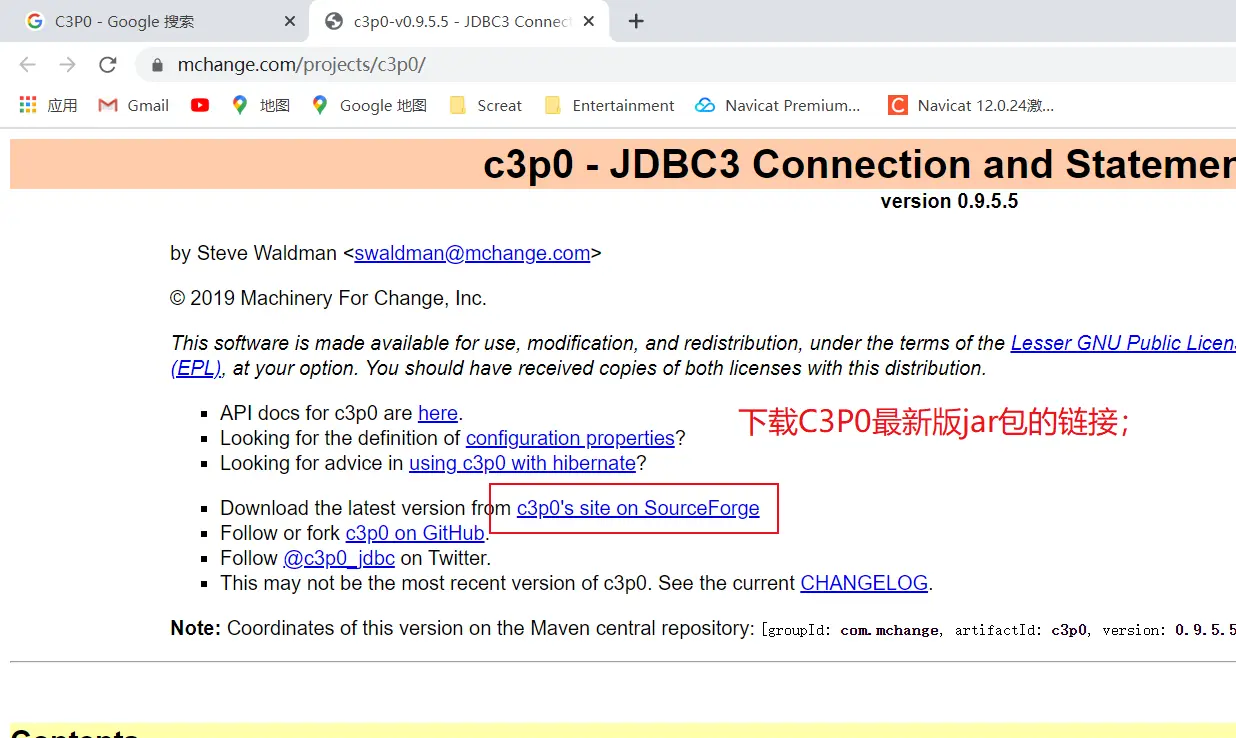Click the 'by Steve Waldman' text

(253, 253)
